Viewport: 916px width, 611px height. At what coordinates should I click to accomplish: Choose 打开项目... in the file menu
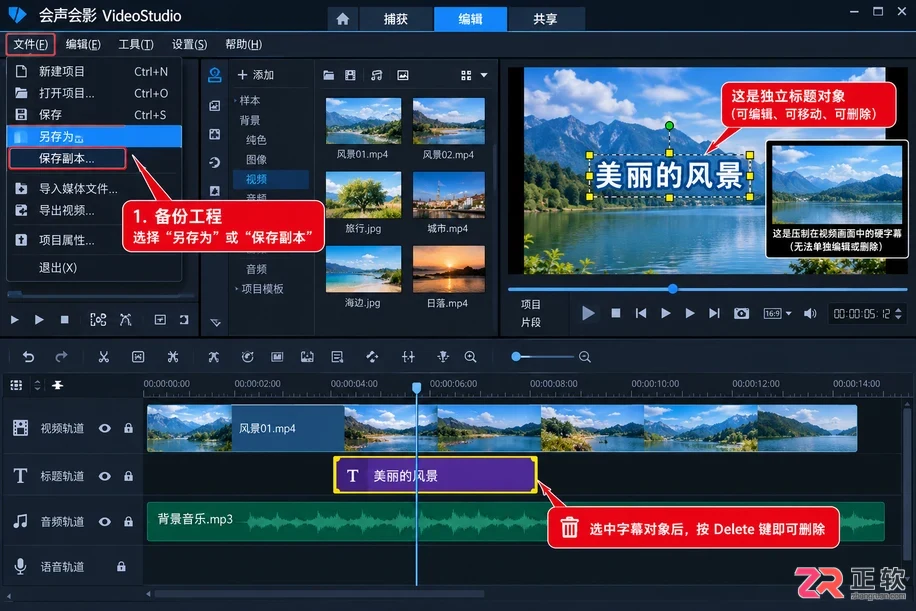[x=93, y=93]
